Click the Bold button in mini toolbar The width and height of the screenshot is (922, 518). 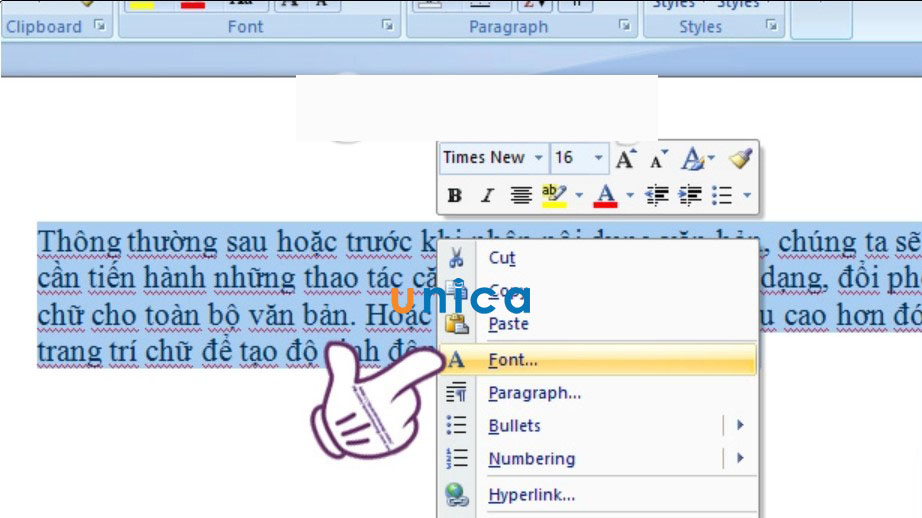[455, 195]
